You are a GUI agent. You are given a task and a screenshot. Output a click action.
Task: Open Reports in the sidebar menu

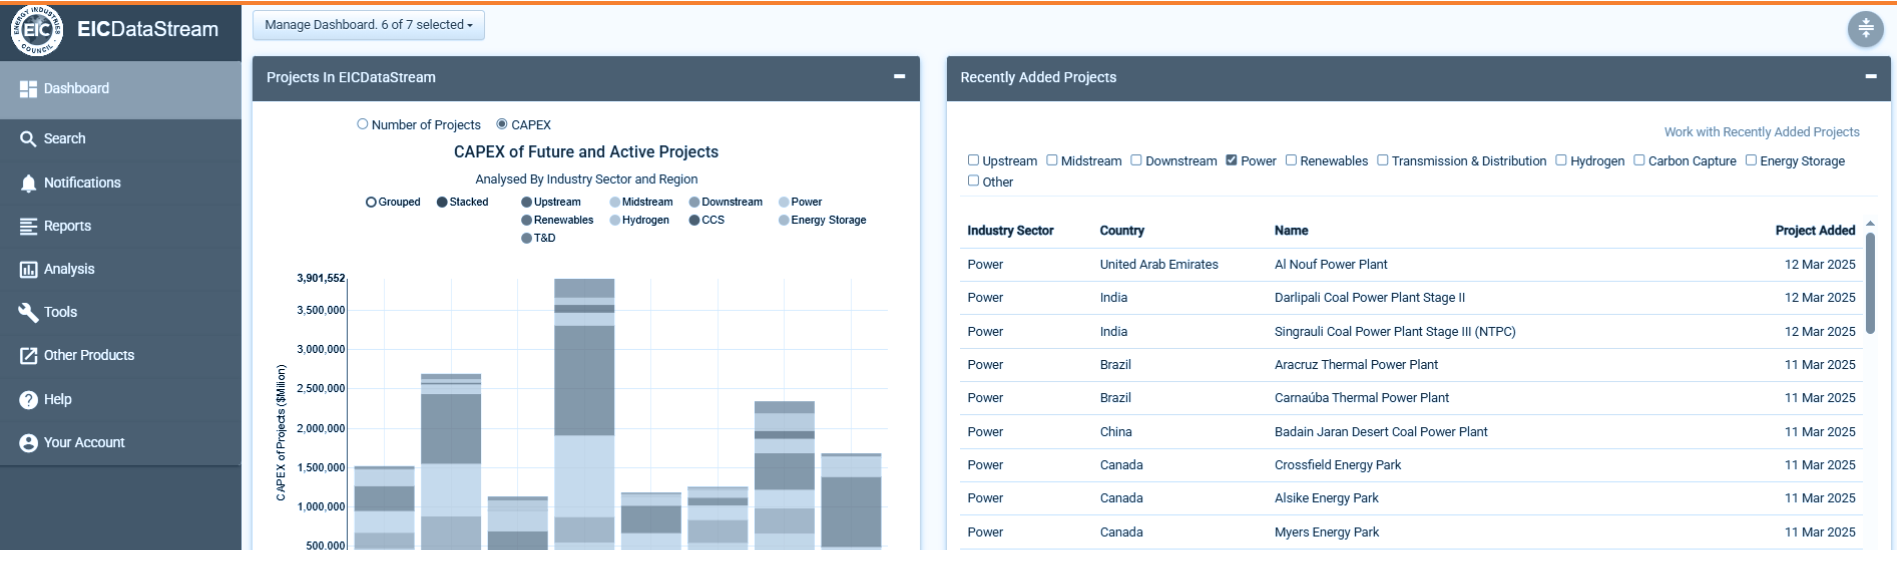pyautogui.click(x=121, y=226)
